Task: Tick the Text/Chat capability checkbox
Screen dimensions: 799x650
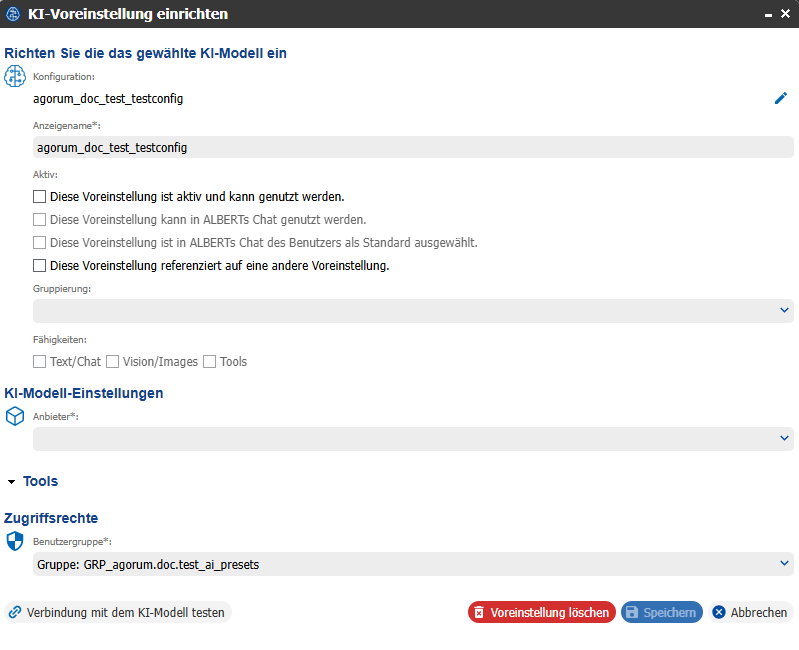Action: (x=39, y=362)
